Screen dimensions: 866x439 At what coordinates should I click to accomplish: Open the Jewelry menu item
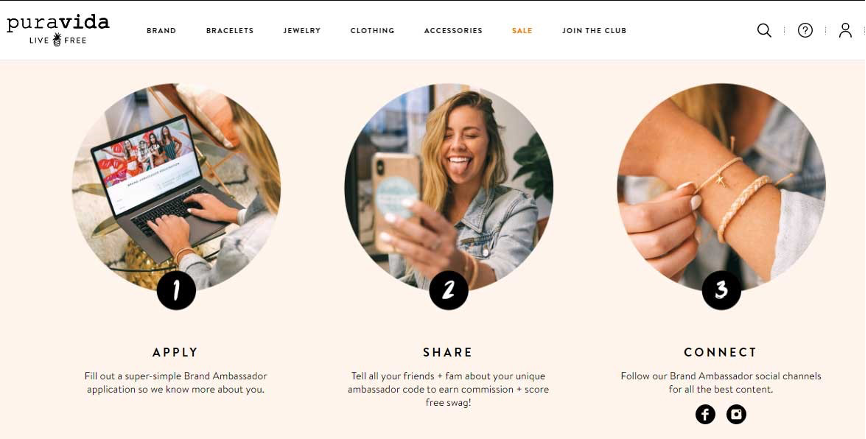302,30
